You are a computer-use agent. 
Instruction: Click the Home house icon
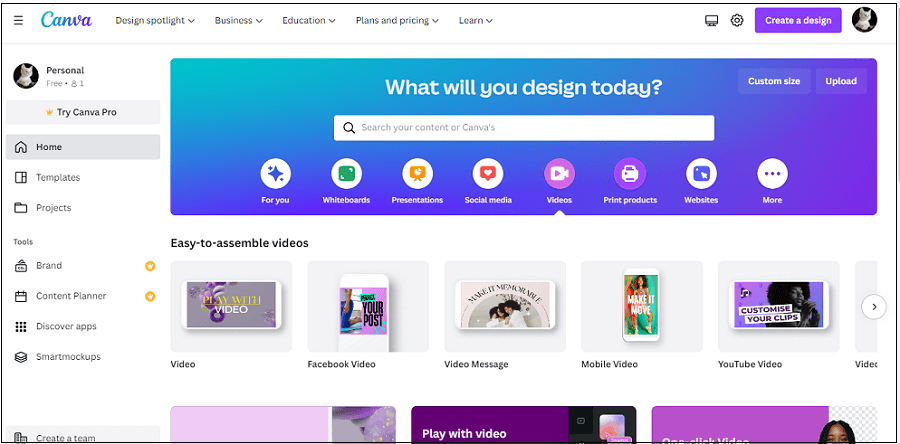coord(21,147)
